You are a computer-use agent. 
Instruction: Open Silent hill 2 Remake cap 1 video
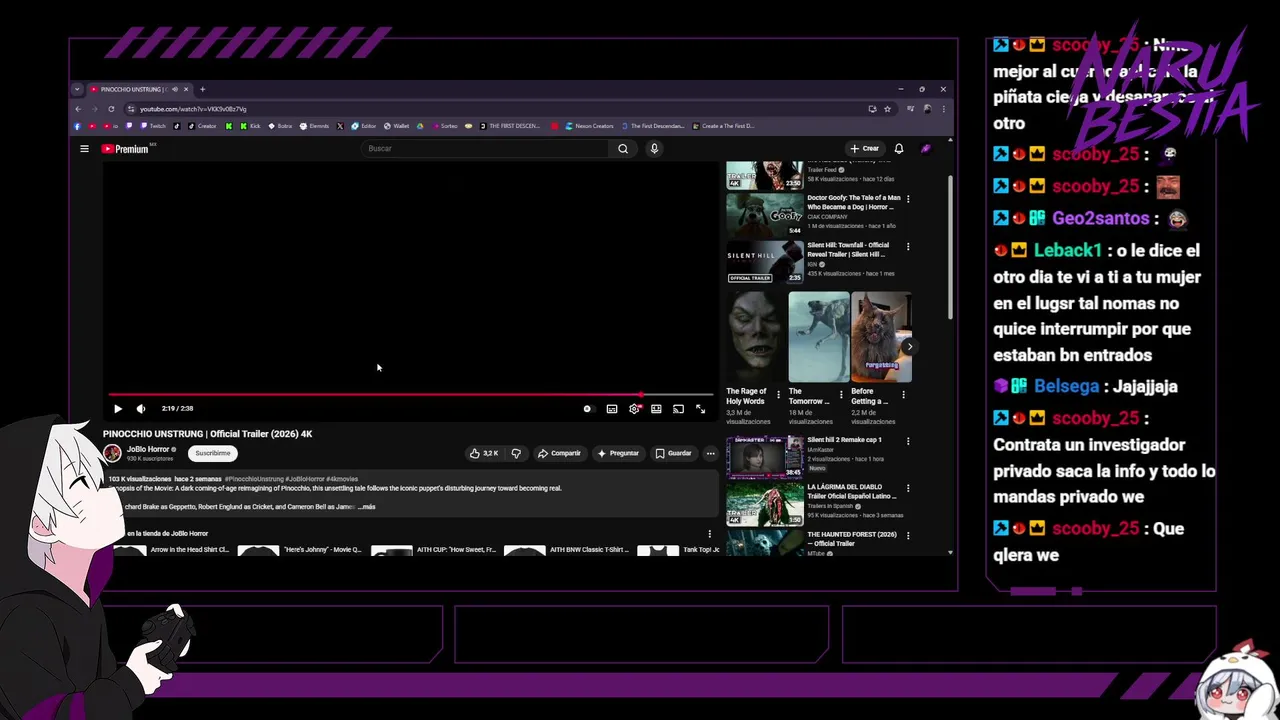[764, 456]
